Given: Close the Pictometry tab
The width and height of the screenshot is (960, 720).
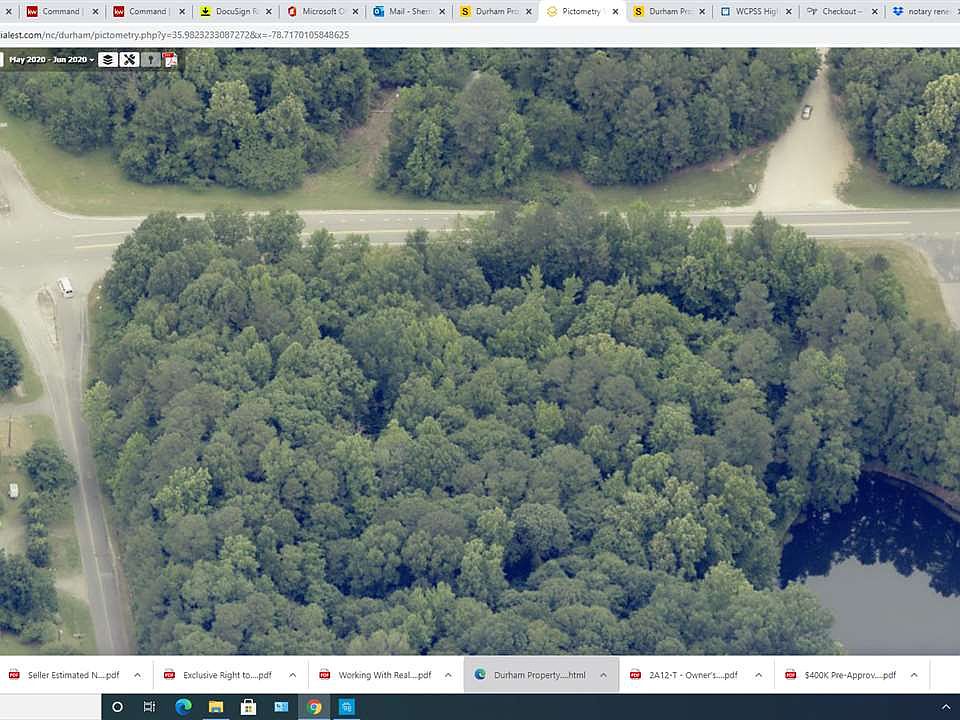Looking at the screenshot, I should pyautogui.click(x=615, y=12).
